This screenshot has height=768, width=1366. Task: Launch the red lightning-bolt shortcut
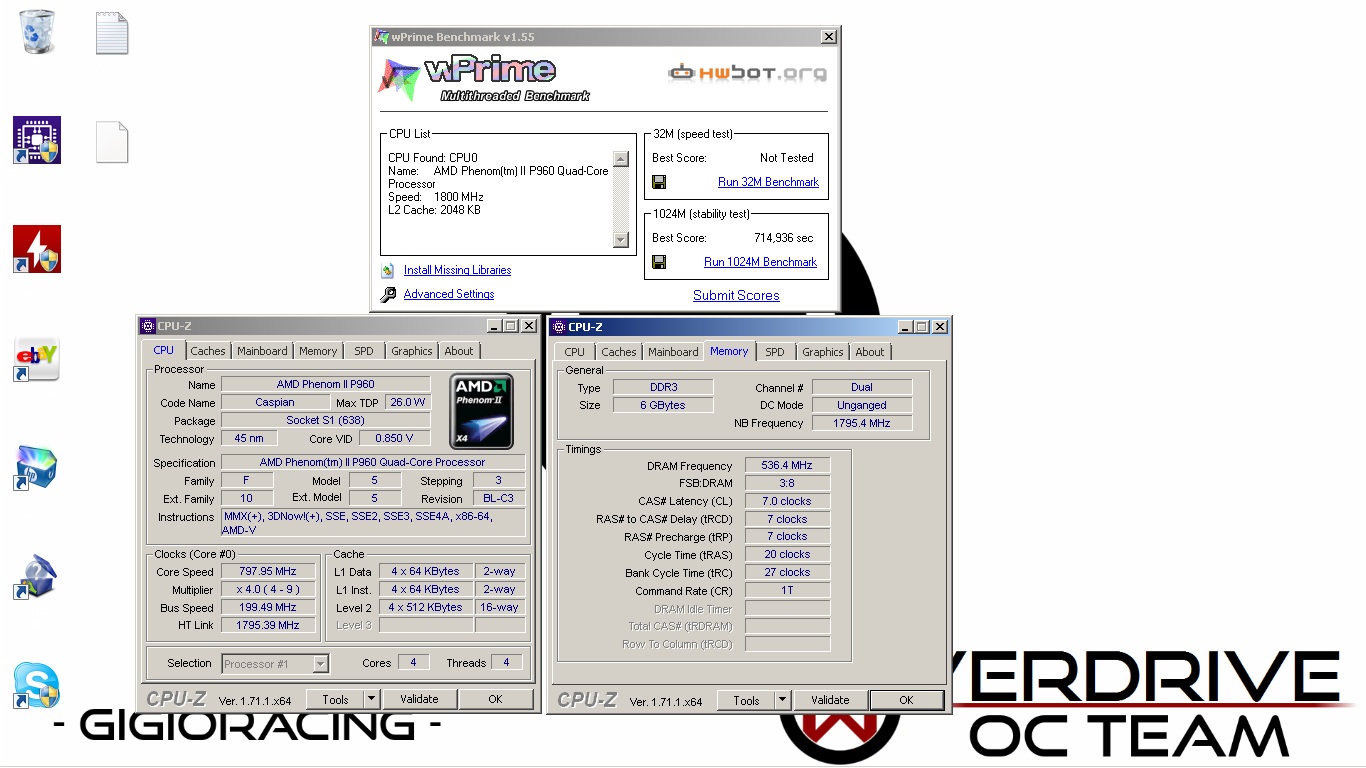[37, 249]
